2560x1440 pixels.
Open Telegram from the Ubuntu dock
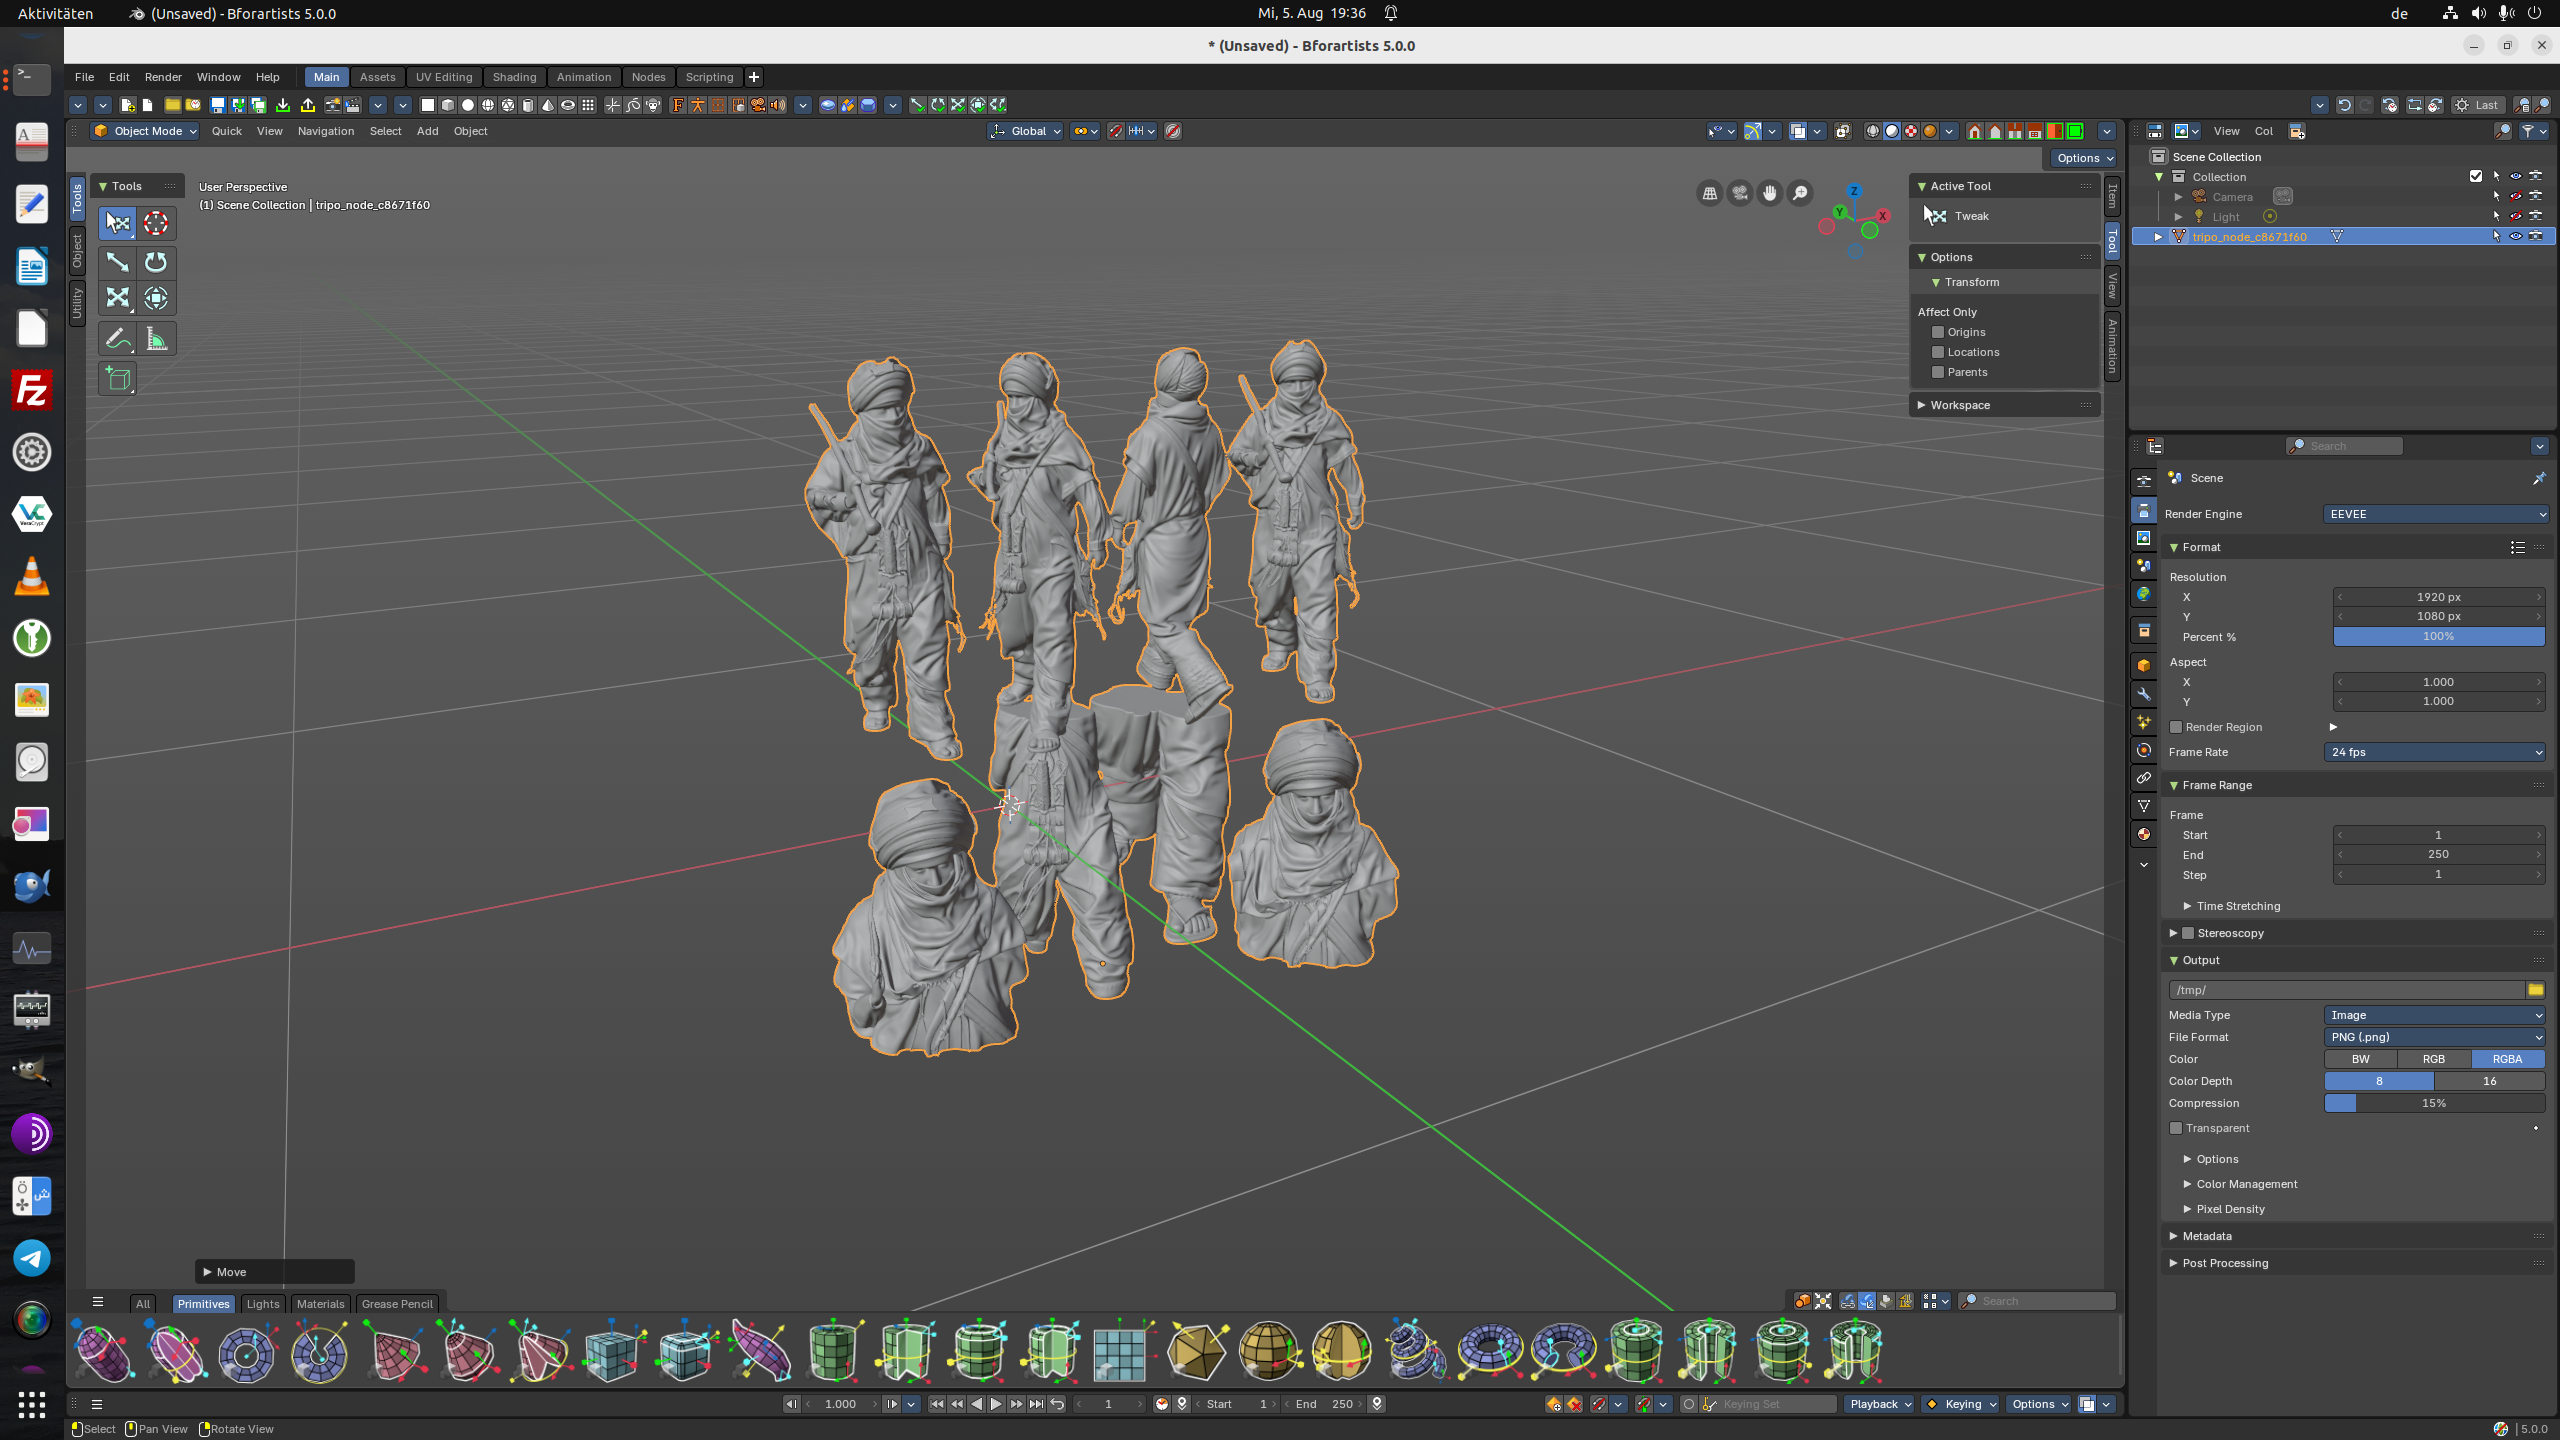coord(32,1258)
